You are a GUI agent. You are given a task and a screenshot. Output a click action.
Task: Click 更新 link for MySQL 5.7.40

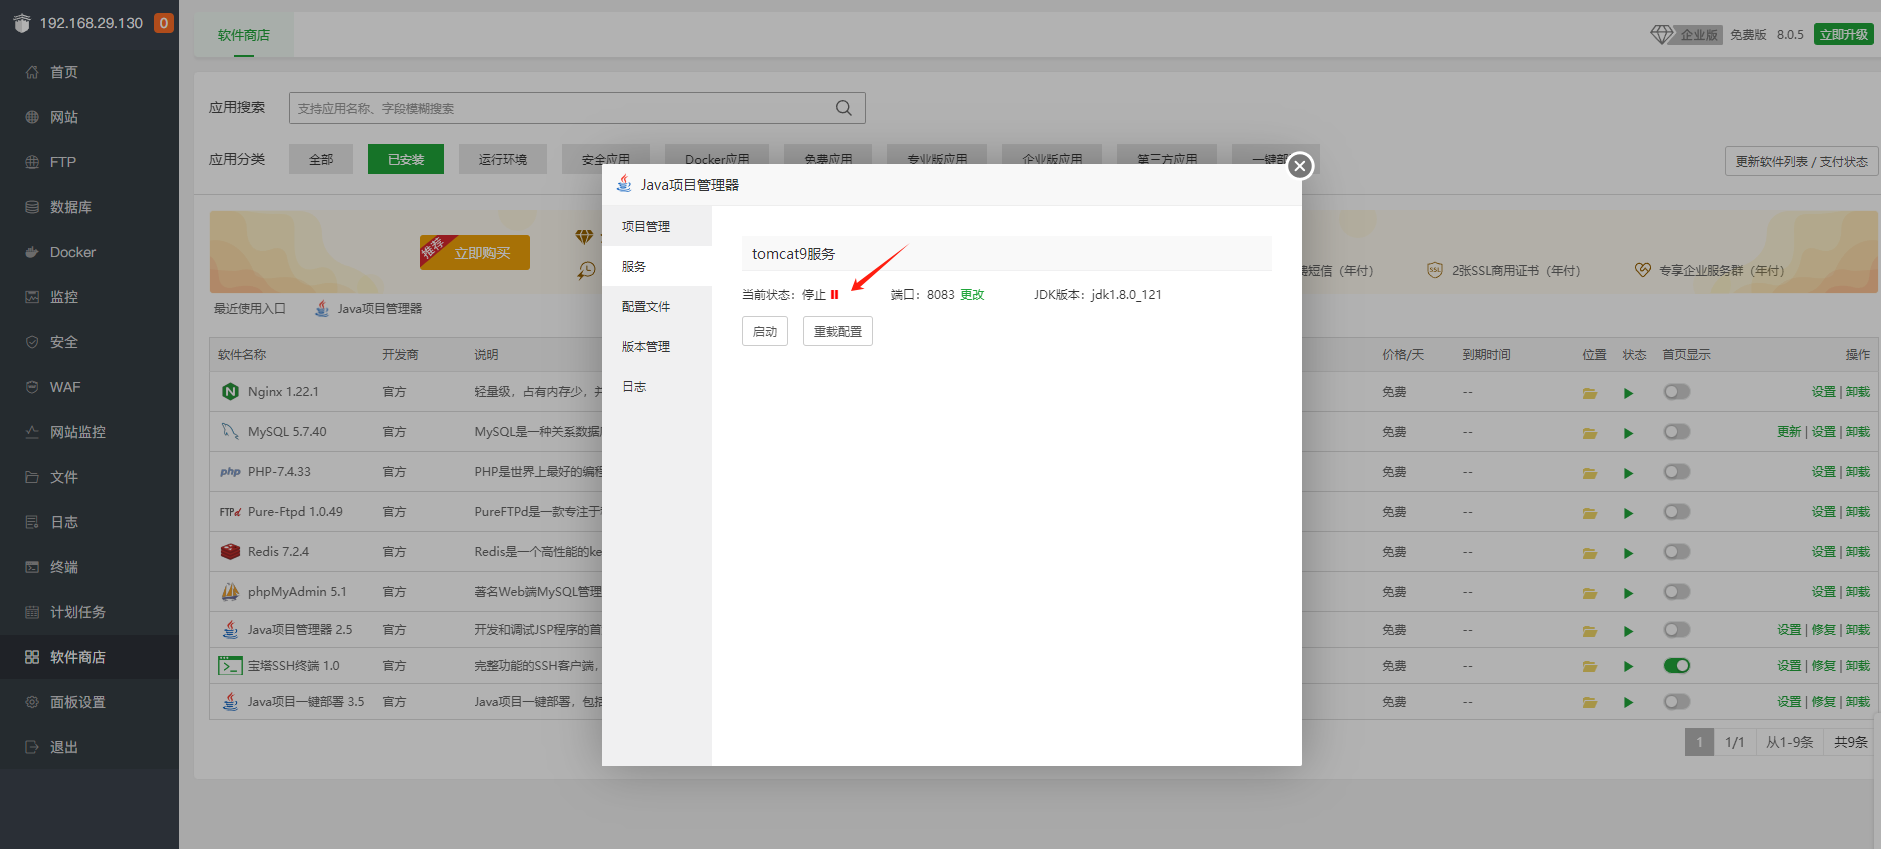click(1789, 432)
